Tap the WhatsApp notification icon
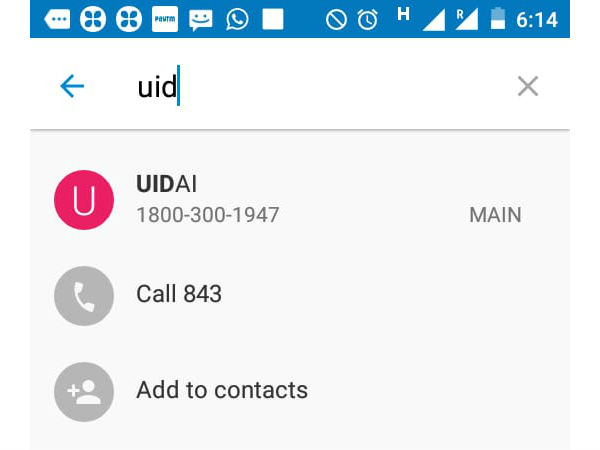 pyautogui.click(x=237, y=19)
